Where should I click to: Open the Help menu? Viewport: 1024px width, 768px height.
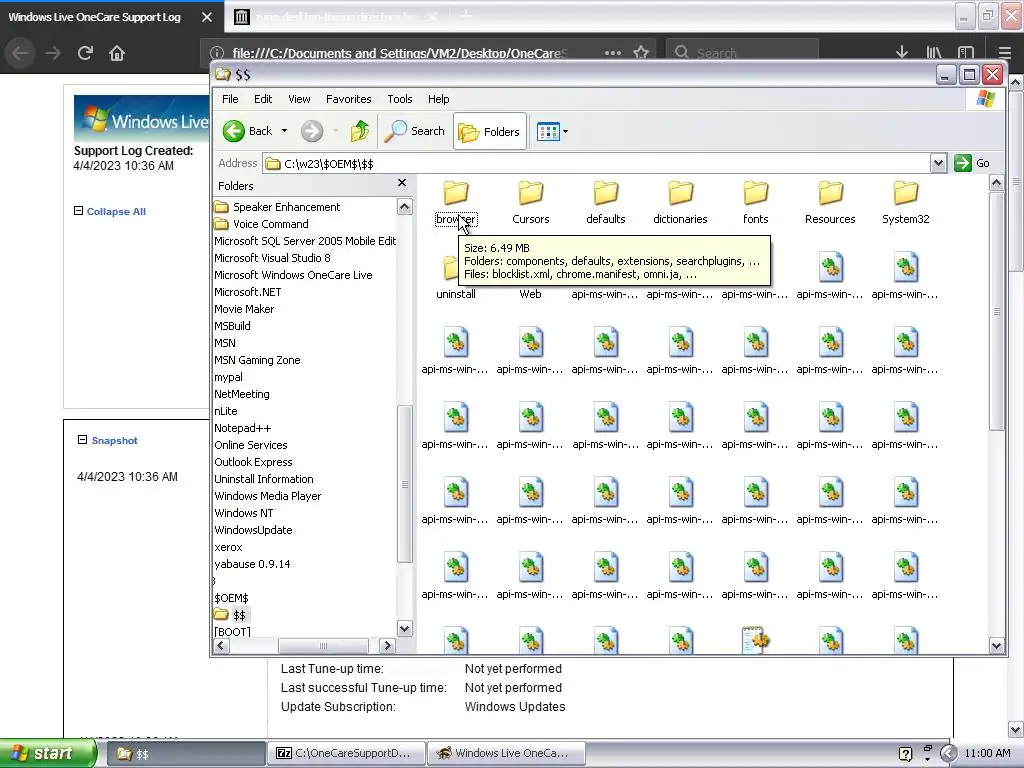point(438,99)
